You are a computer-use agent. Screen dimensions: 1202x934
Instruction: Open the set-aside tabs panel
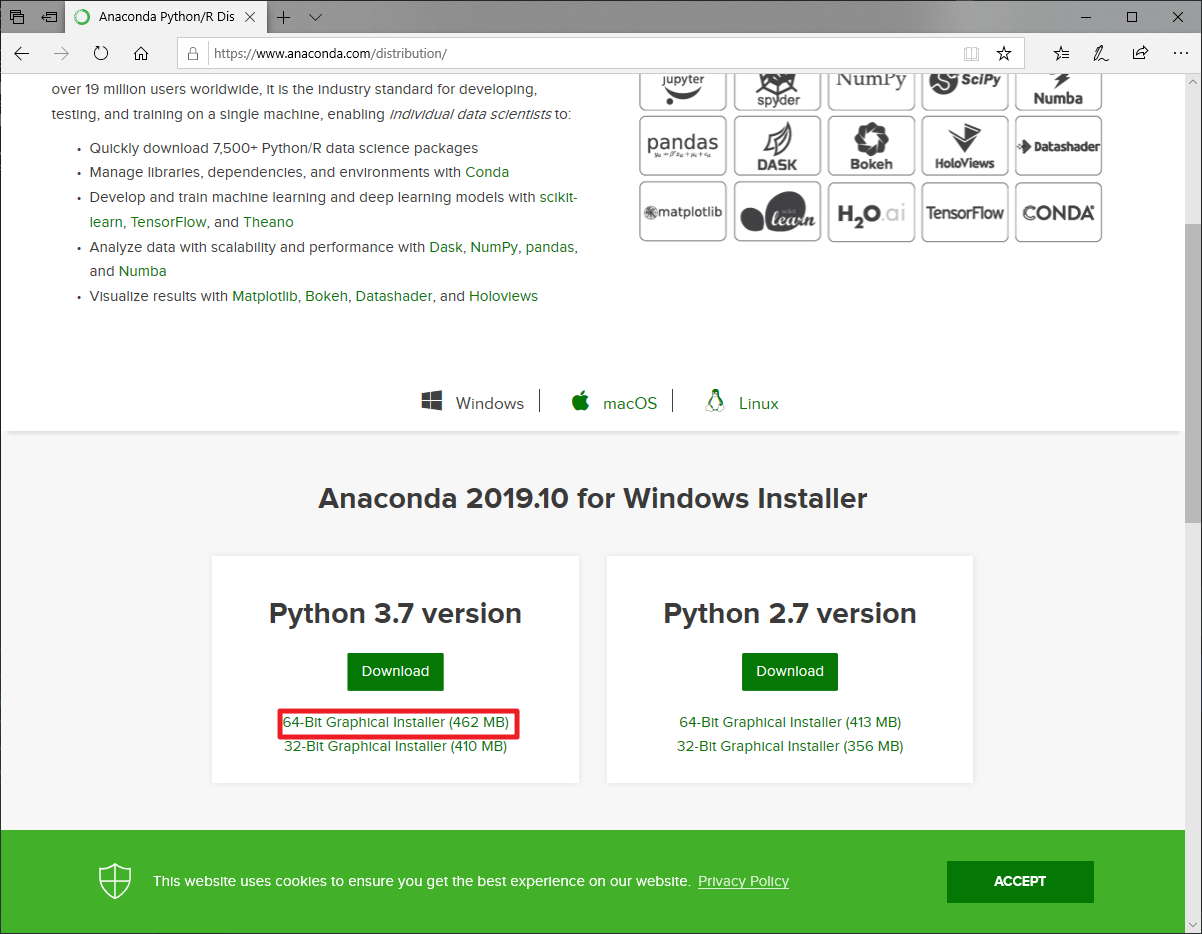pos(17,17)
